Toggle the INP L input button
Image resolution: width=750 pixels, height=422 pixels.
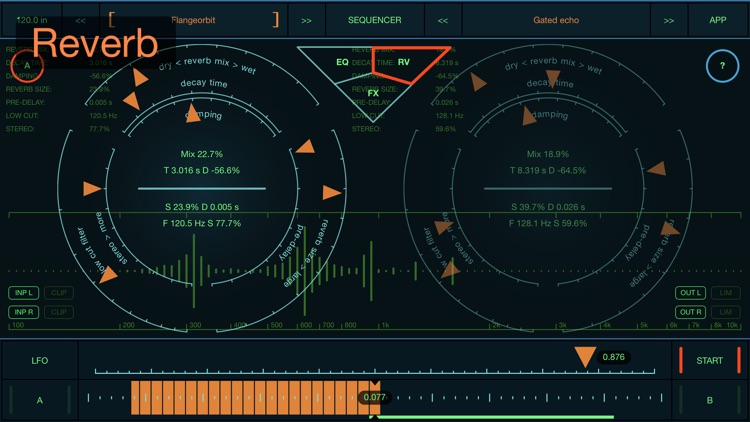pos(23,293)
